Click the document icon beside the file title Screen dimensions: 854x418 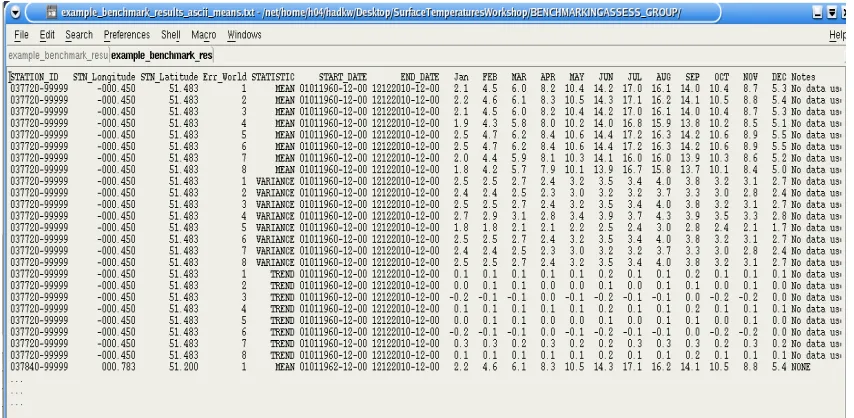[x=51, y=12]
